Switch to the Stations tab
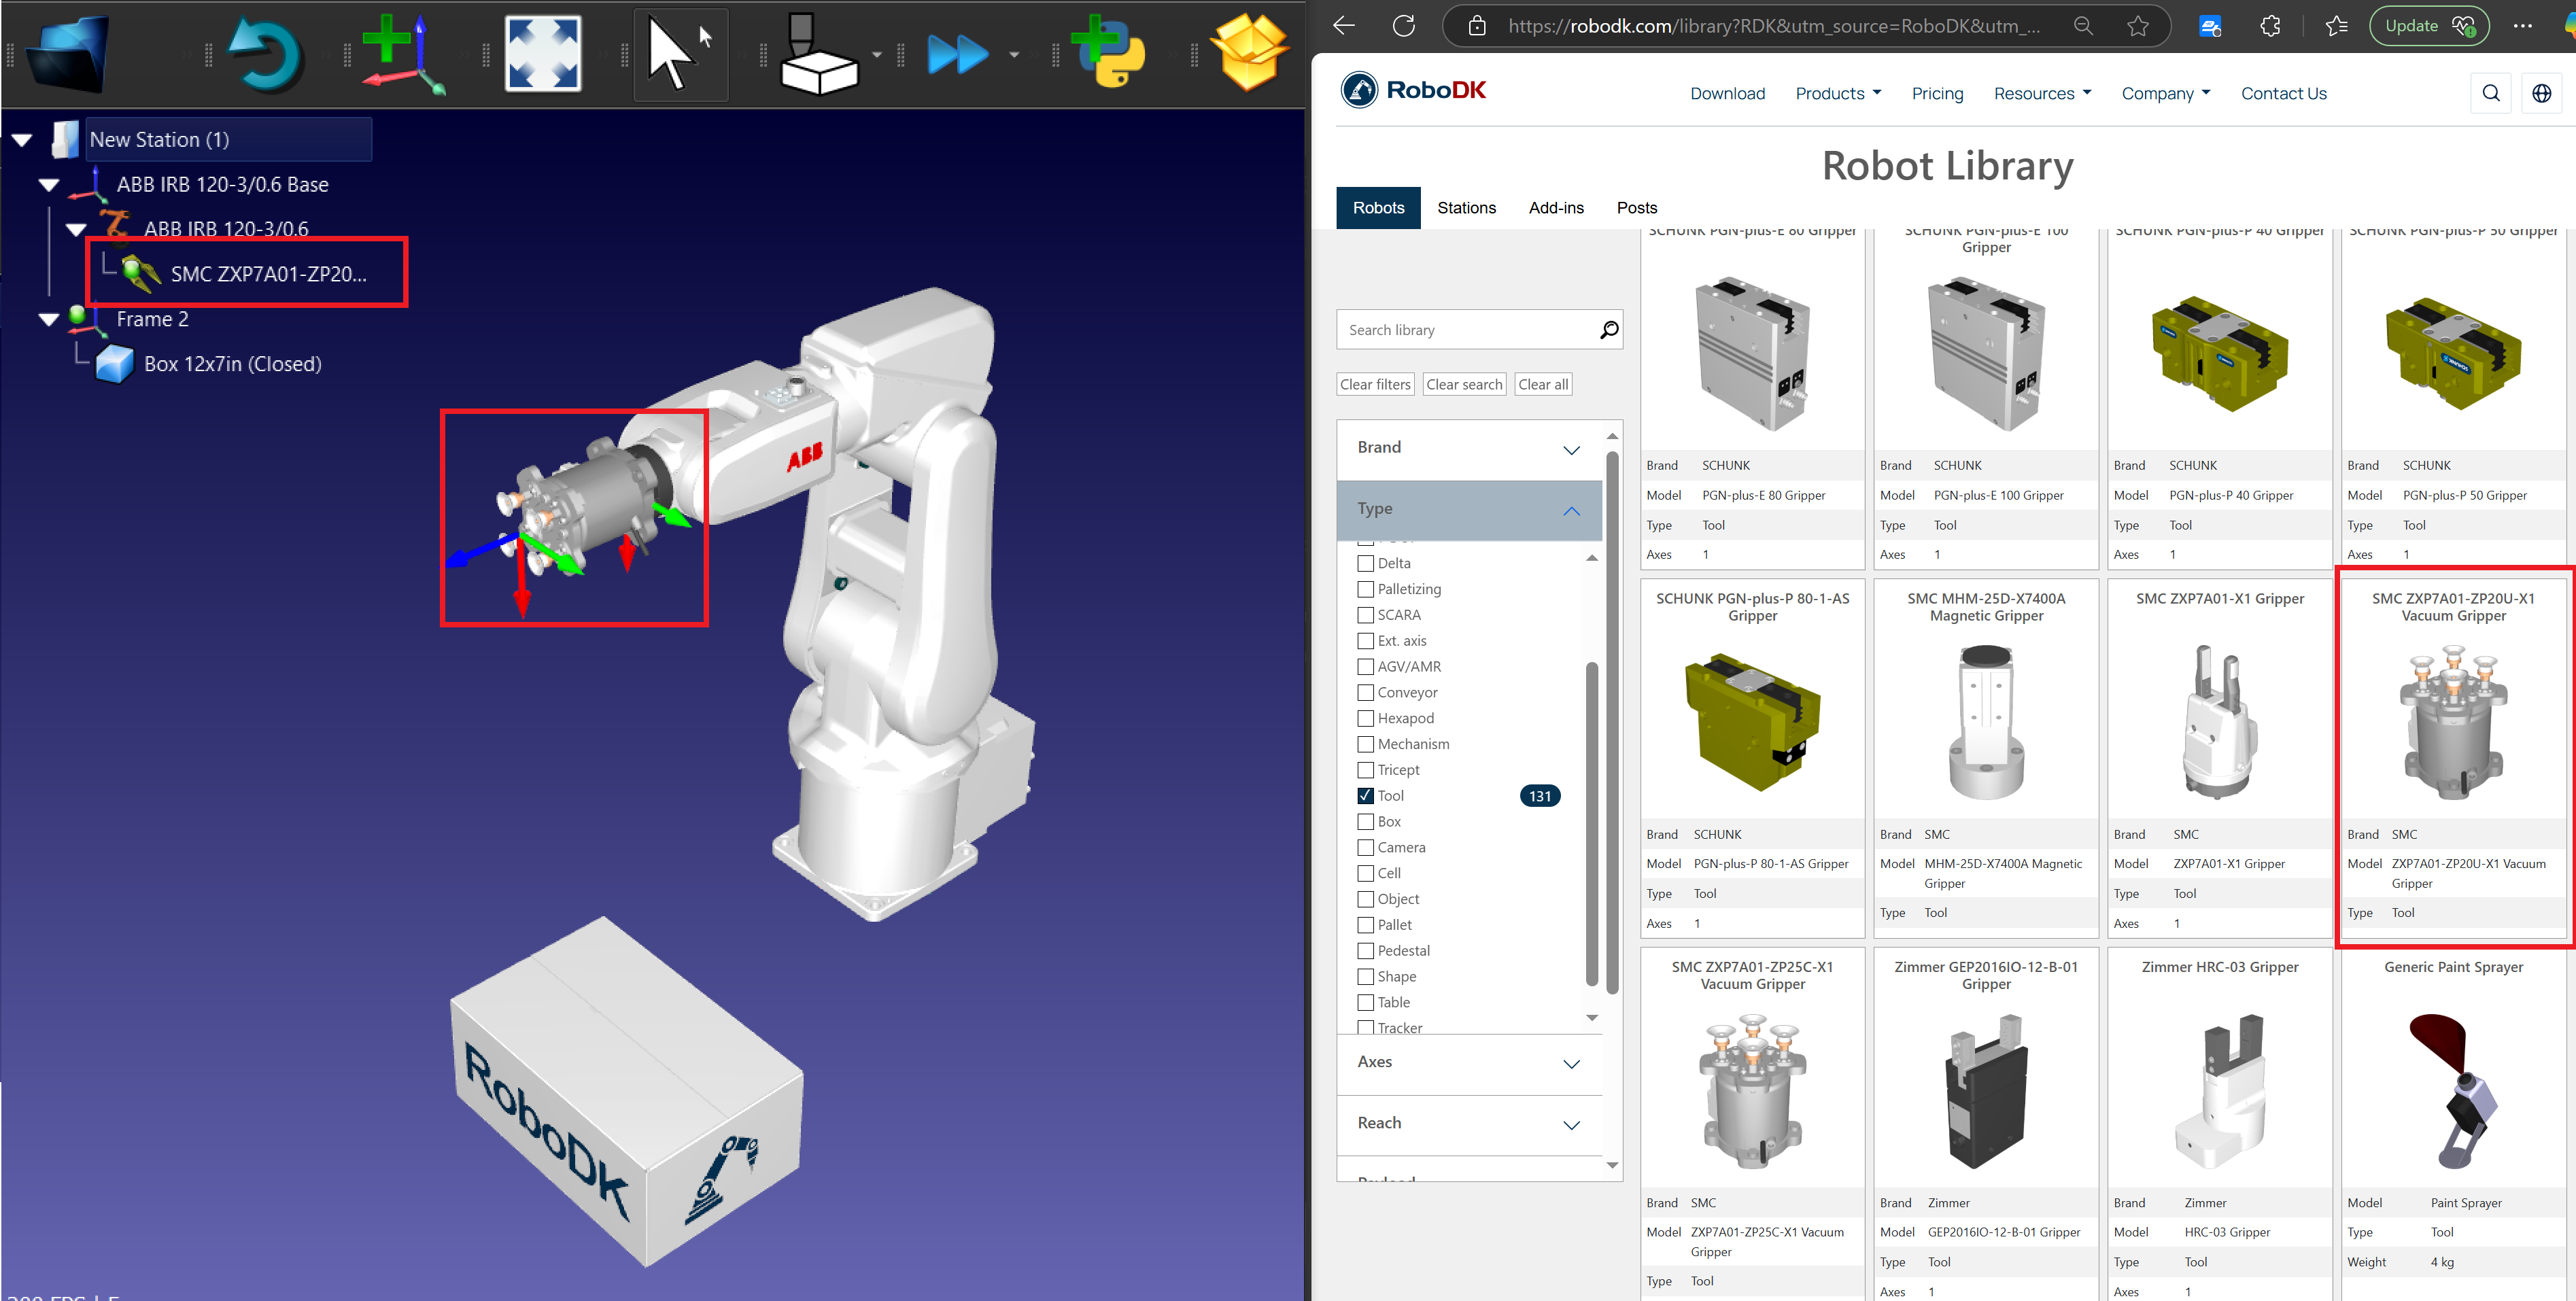This screenshot has height=1301, width=2576. pos(1466,207)
